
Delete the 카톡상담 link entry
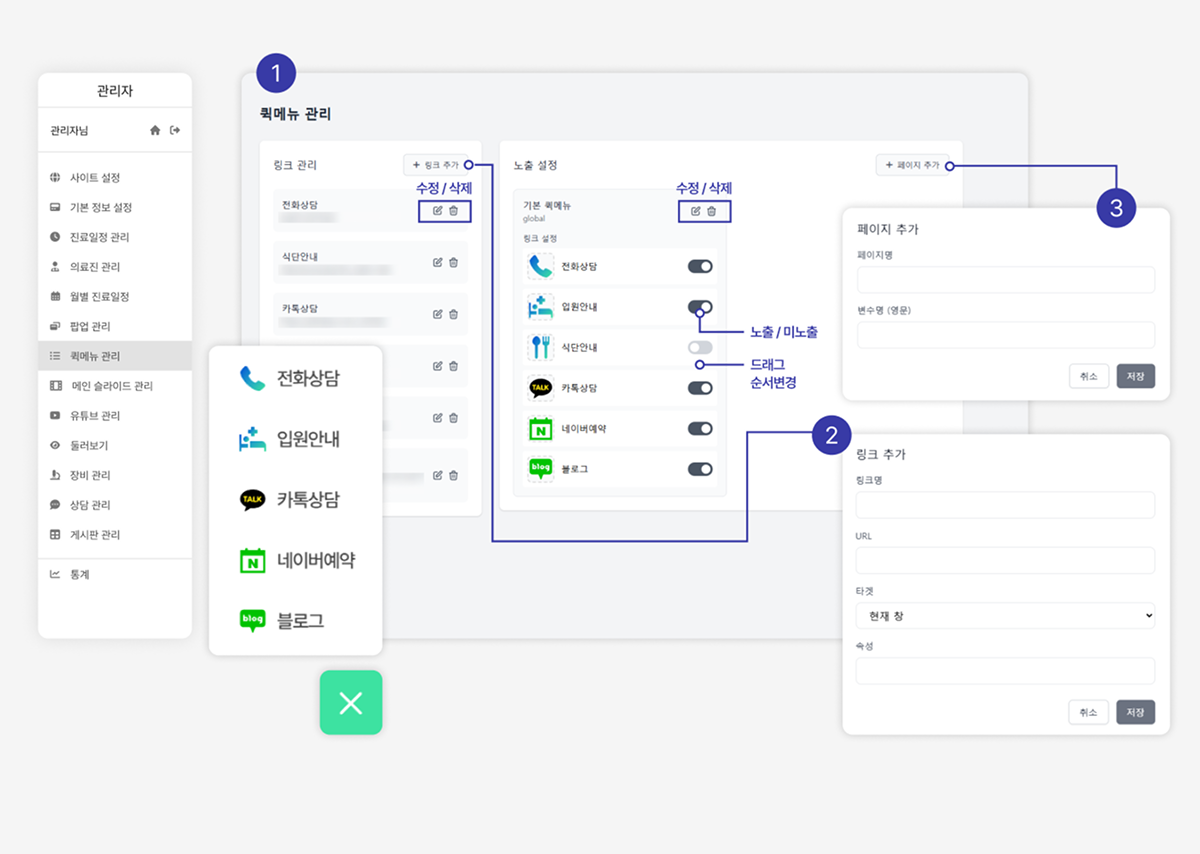453,313
